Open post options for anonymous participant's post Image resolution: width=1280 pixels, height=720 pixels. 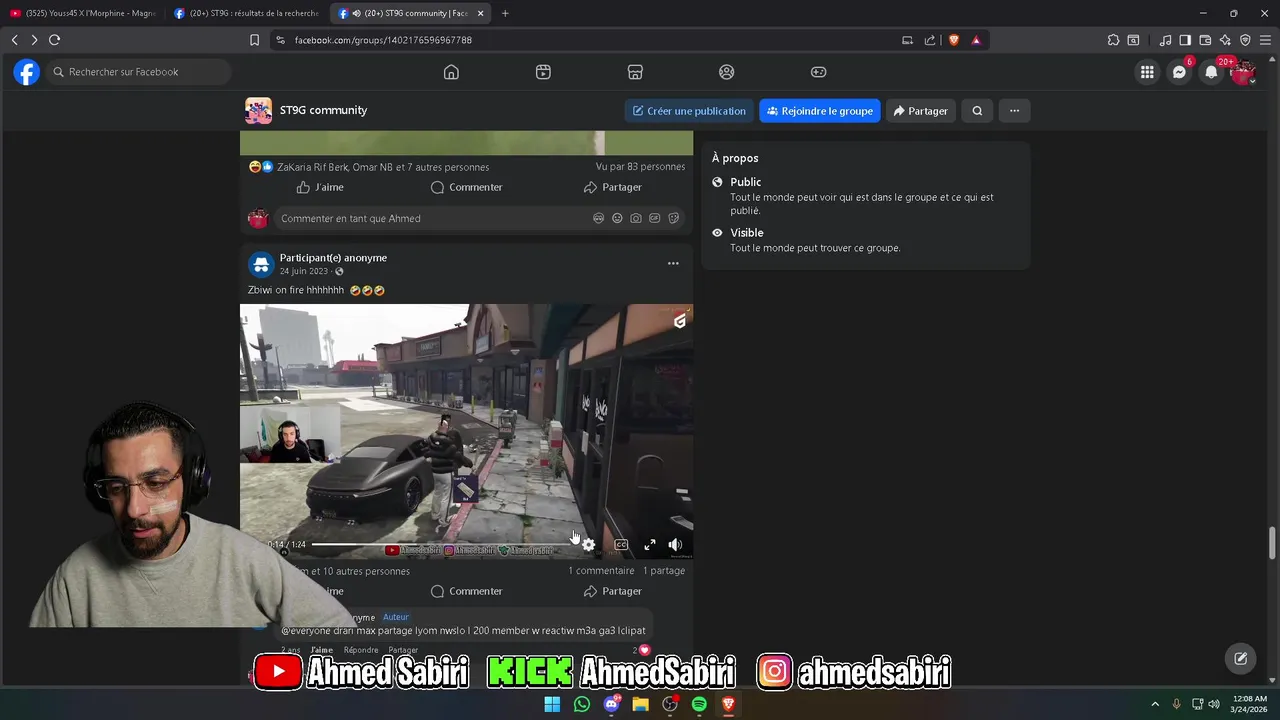(673, 264)
